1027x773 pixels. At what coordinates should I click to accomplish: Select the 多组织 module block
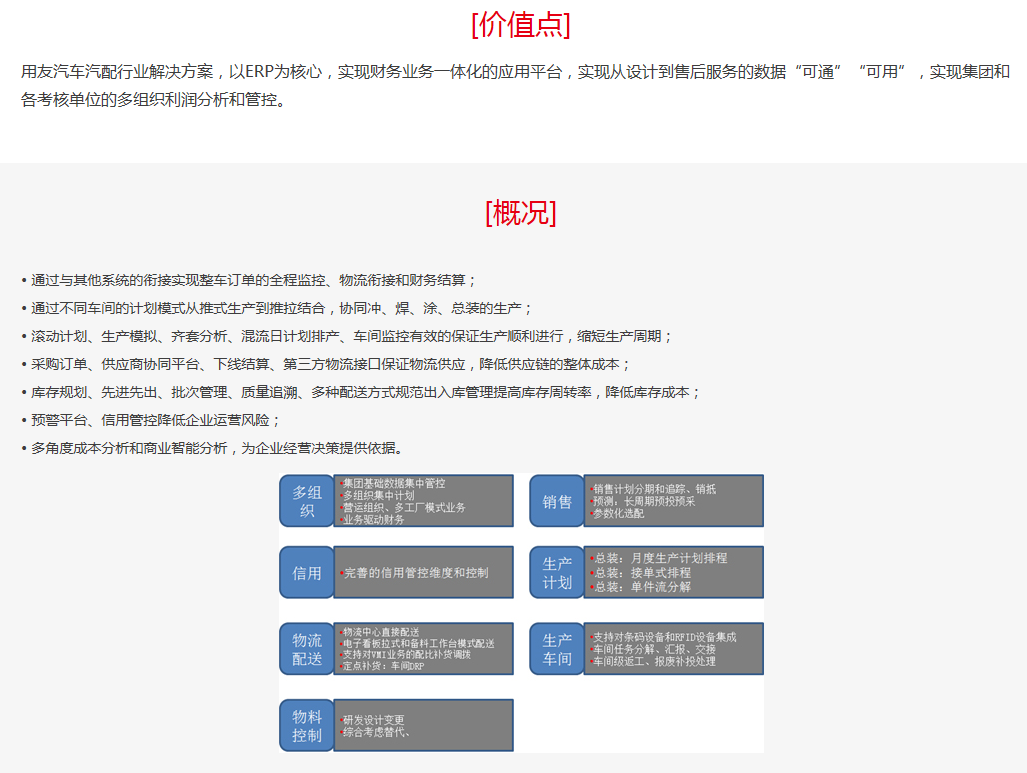(x=306, y=501)
